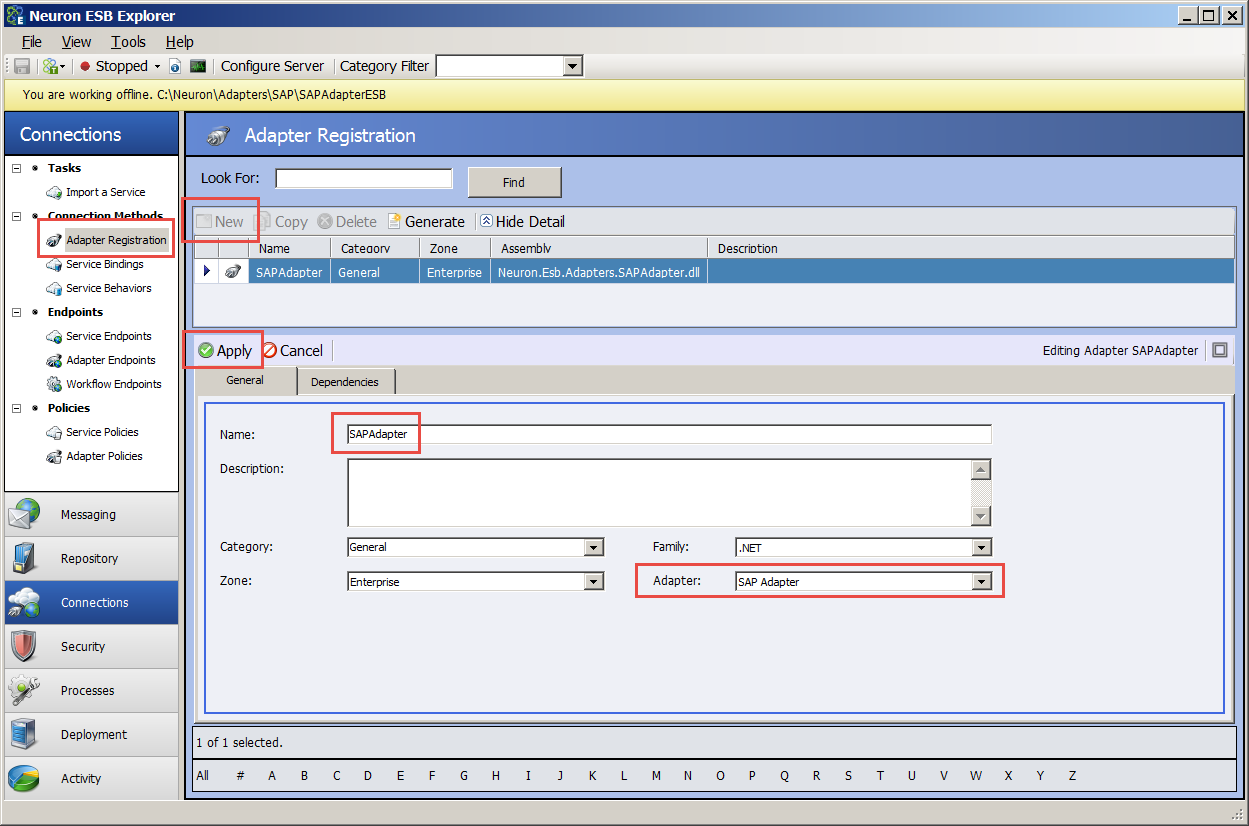Click the Apply button
This screenshot has width=1249, height=826.
(x=225, y=351)
